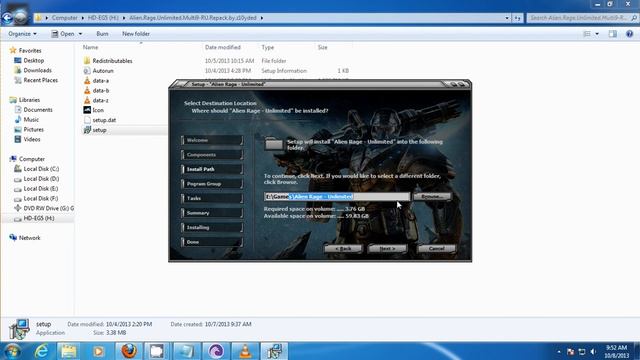
Task: Click Browse in the setup dialog
Action: 432,196
